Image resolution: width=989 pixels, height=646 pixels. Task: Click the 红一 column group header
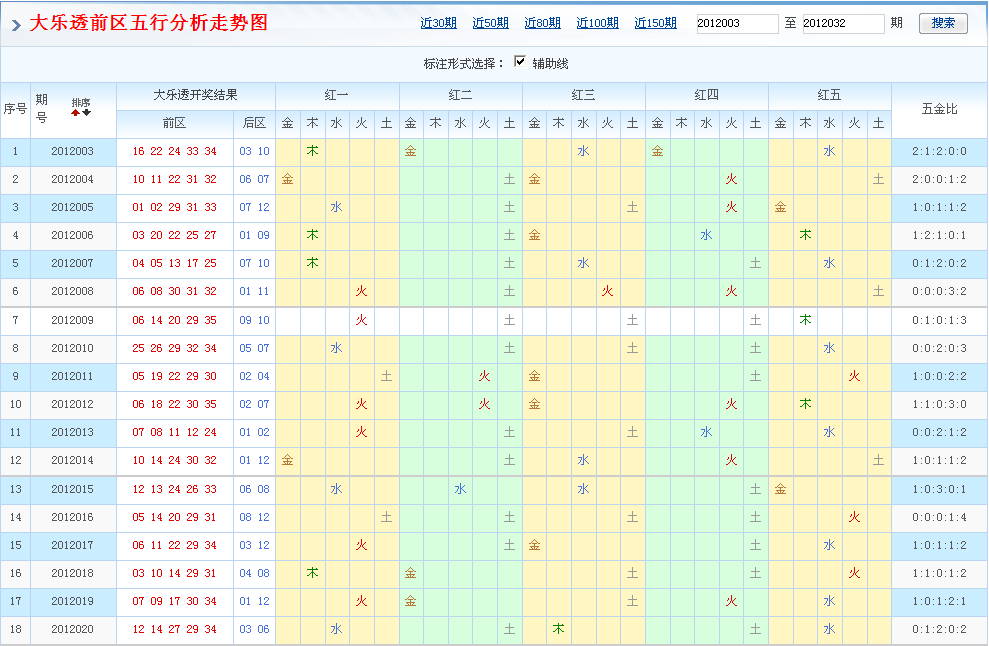(336, 95)
